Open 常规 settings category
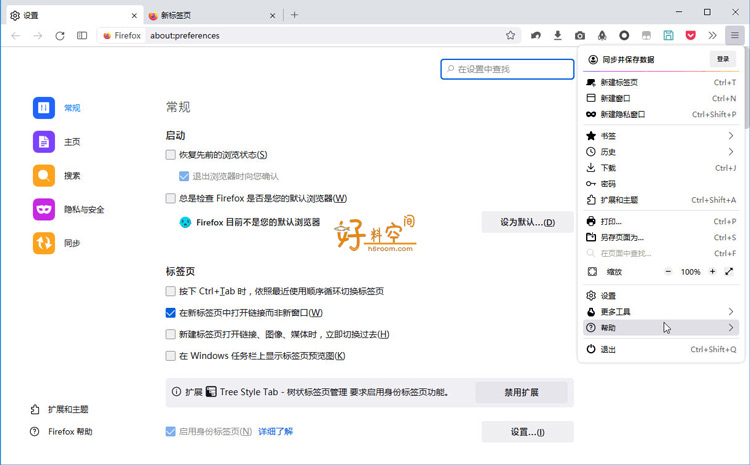 (x=56, y=108)
